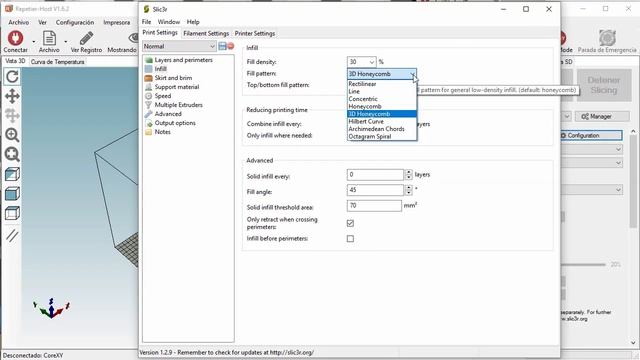640x360 pixels.
Task: Click the Conectar power icon in Repetier-Host
Action: point(16,38)
